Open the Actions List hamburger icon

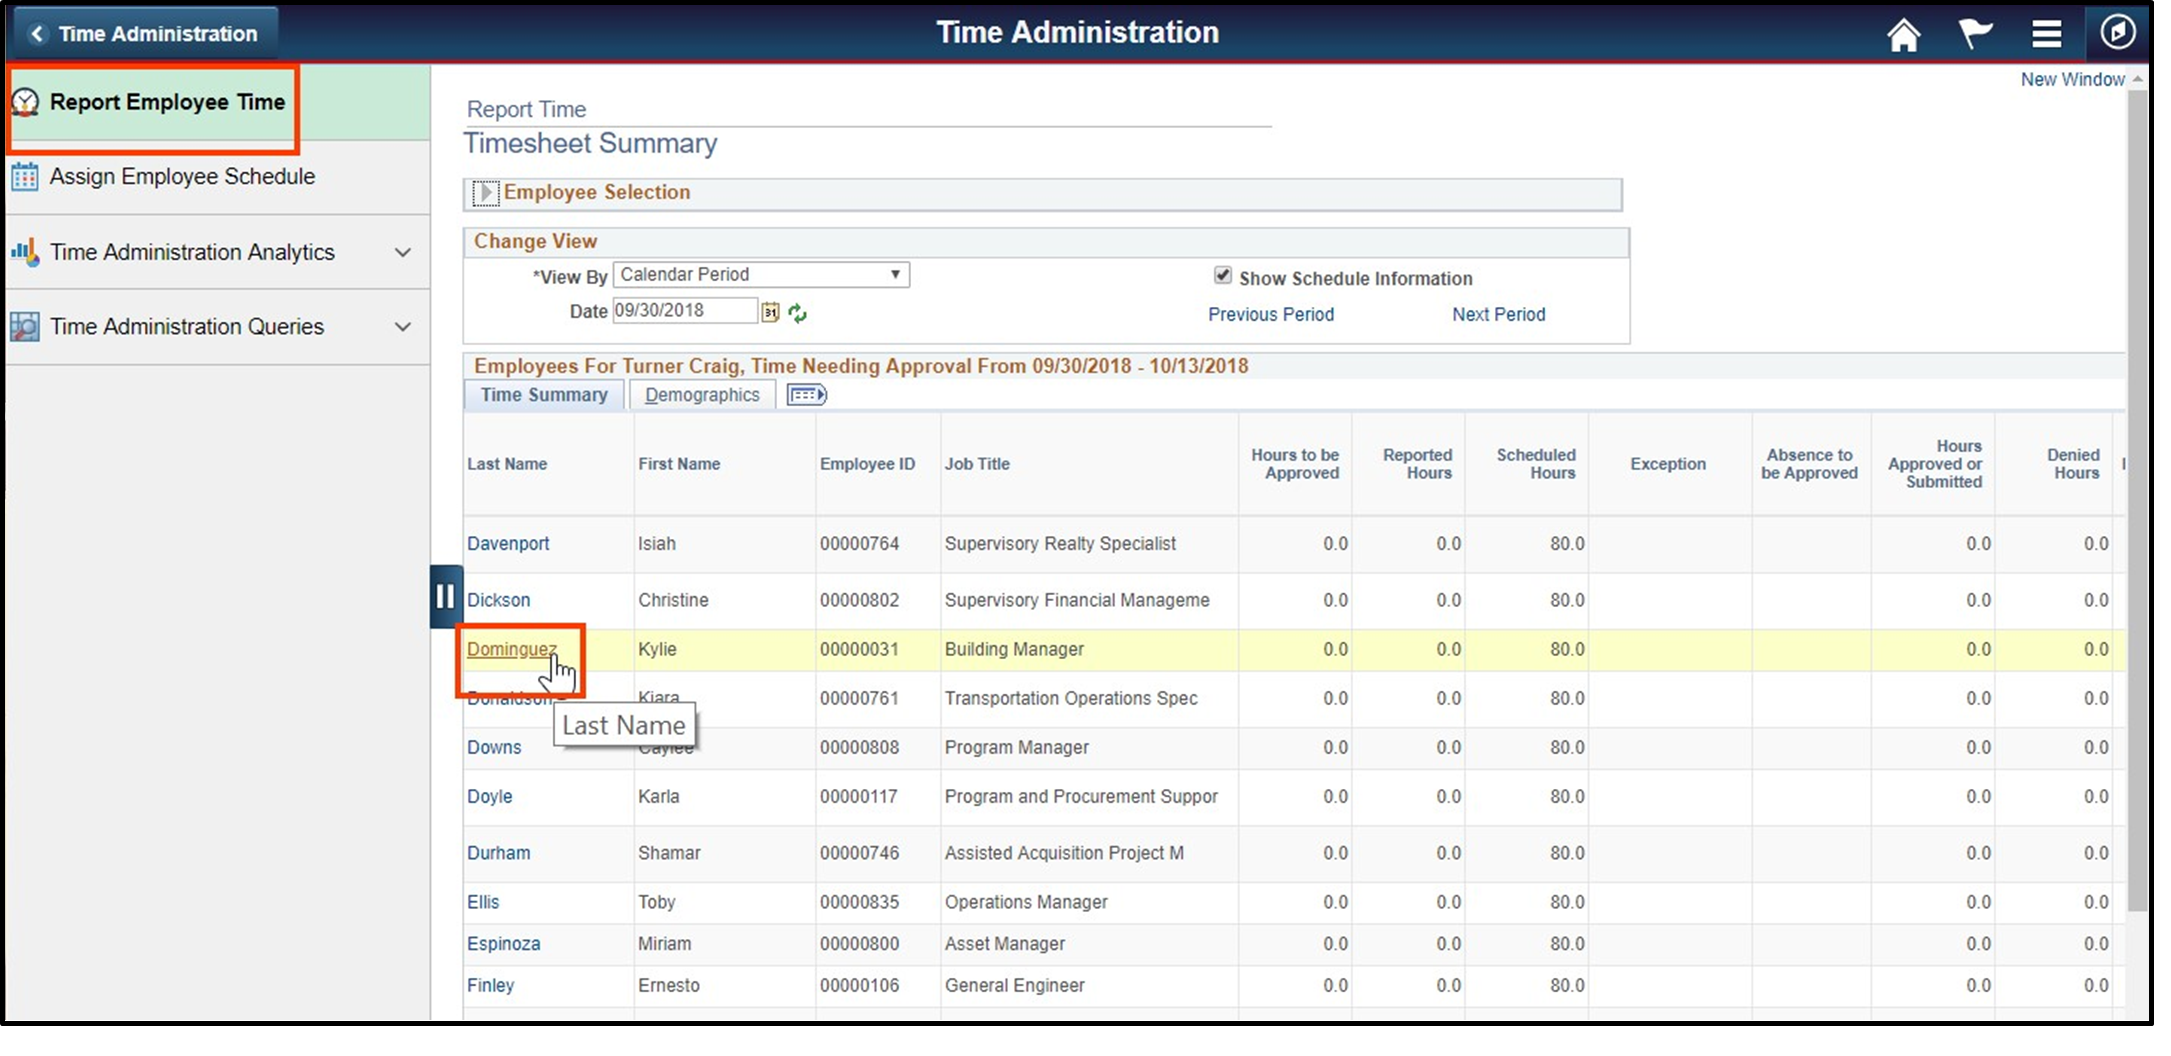coord(2047,33)
